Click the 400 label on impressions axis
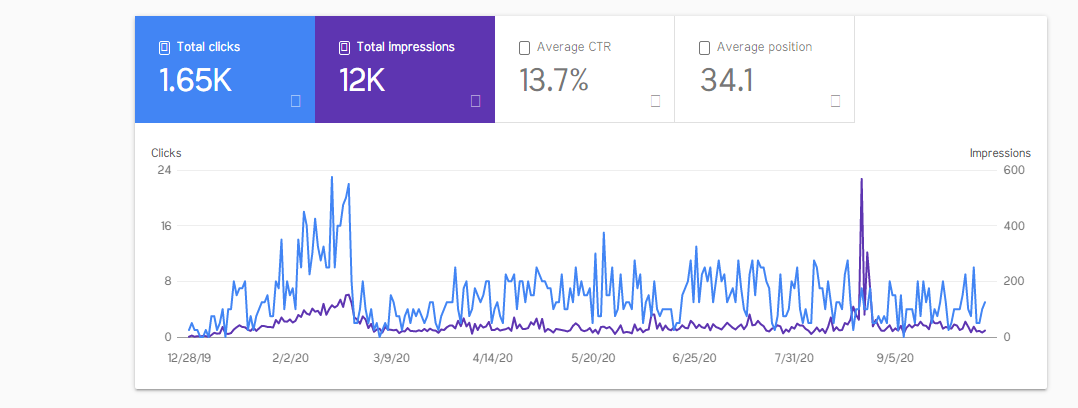Screen dimensions: 1078x408 pos(1015,226)
